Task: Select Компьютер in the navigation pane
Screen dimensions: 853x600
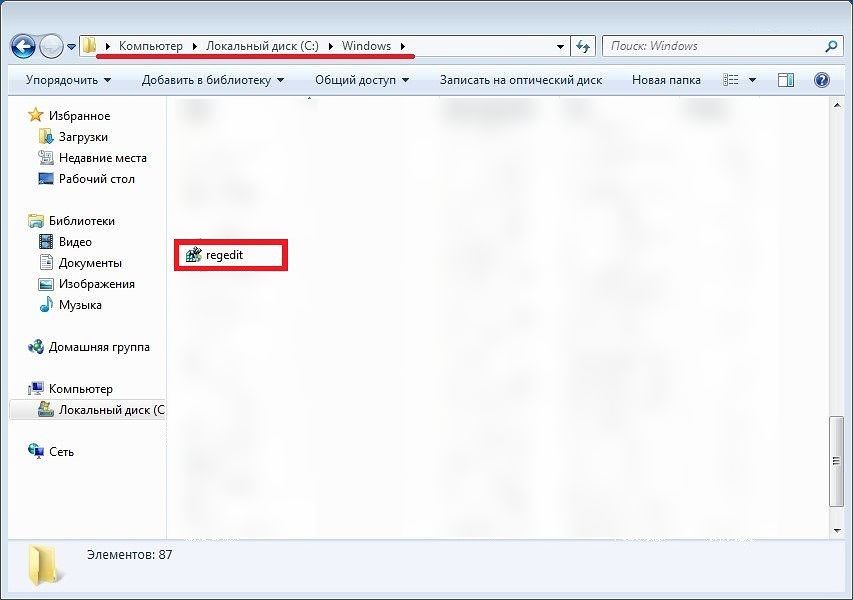Action: point(81,389)
